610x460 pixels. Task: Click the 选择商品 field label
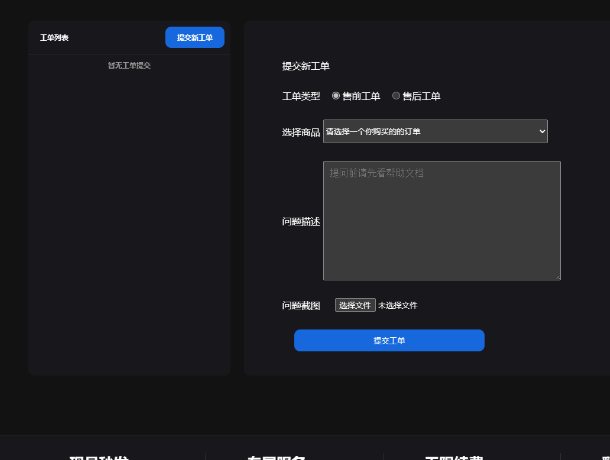(x=301, y=132)
